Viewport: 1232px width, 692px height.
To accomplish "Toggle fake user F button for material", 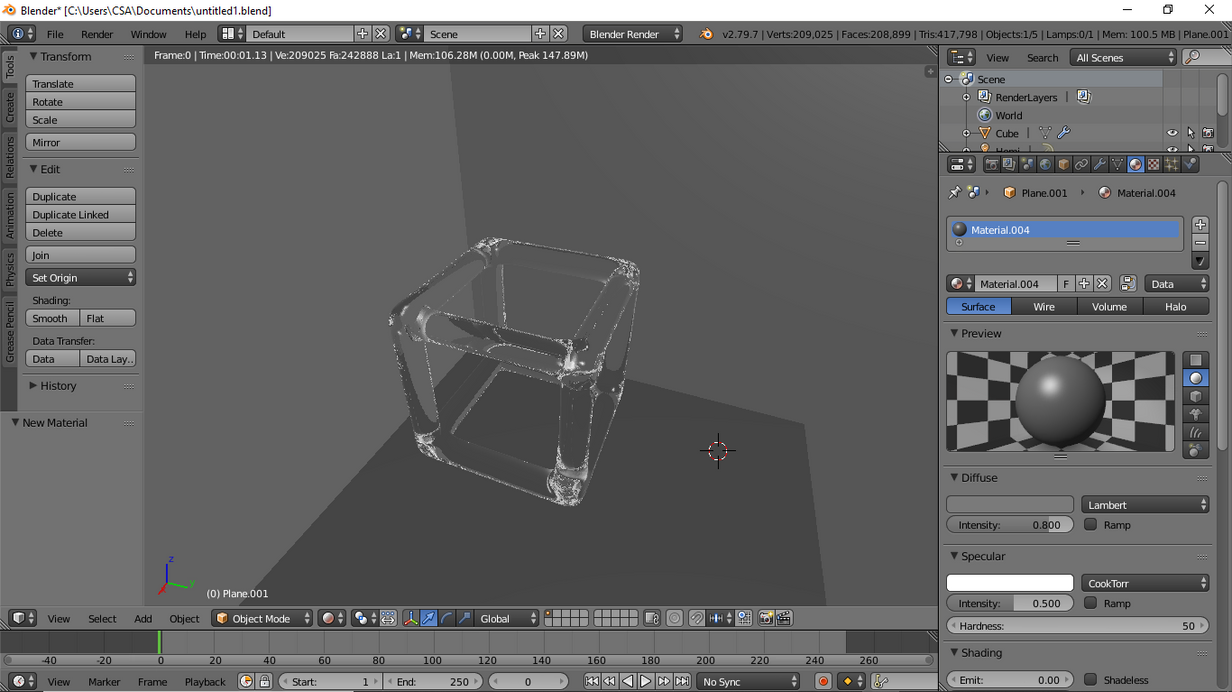I will [x=1066, y=284].
